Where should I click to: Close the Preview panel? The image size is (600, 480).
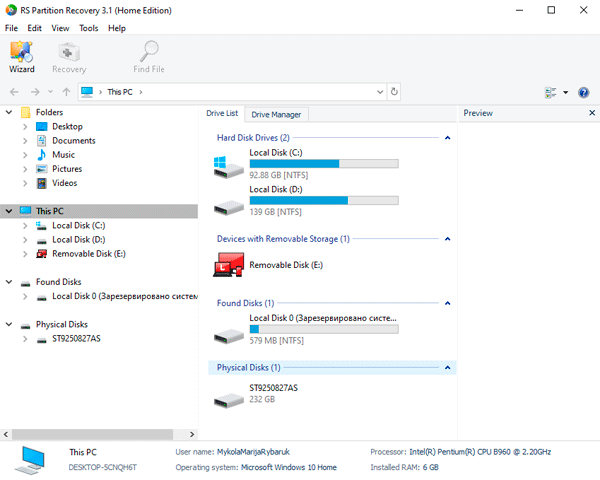(x=592, y=113)
